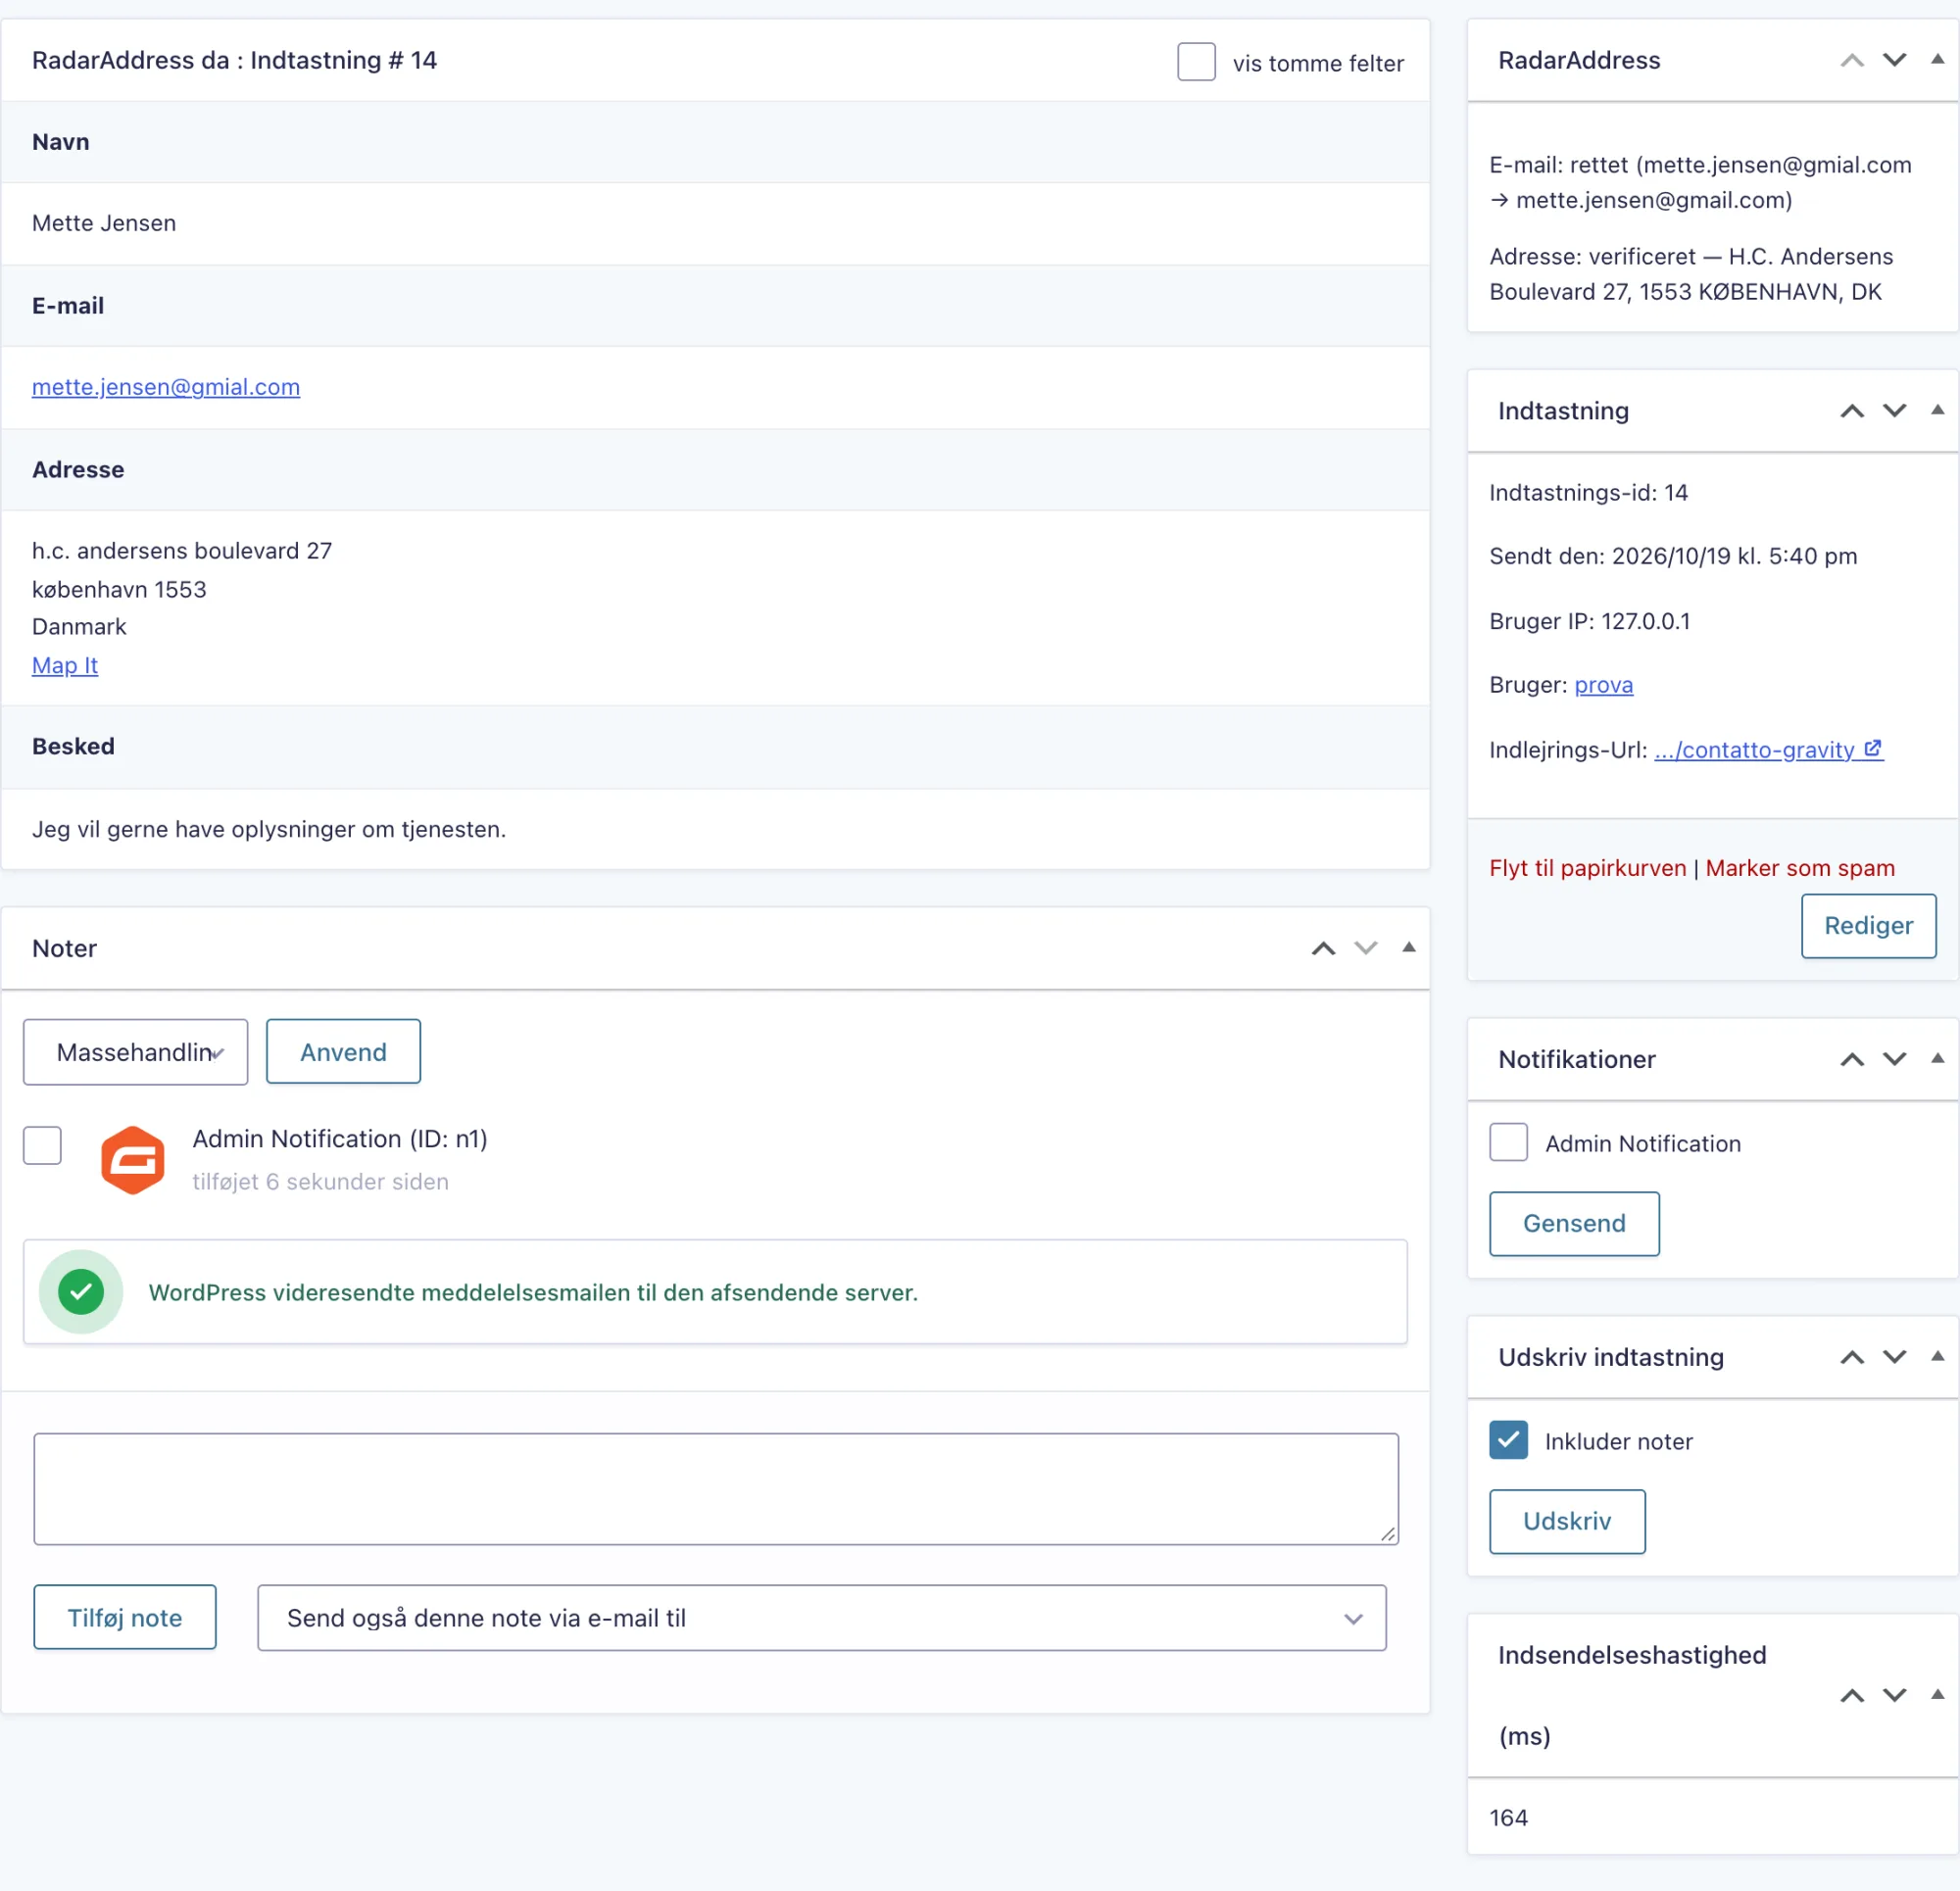
Task: Move RadarAddress panel down arrow
Action: click(x=1894, y=60)
